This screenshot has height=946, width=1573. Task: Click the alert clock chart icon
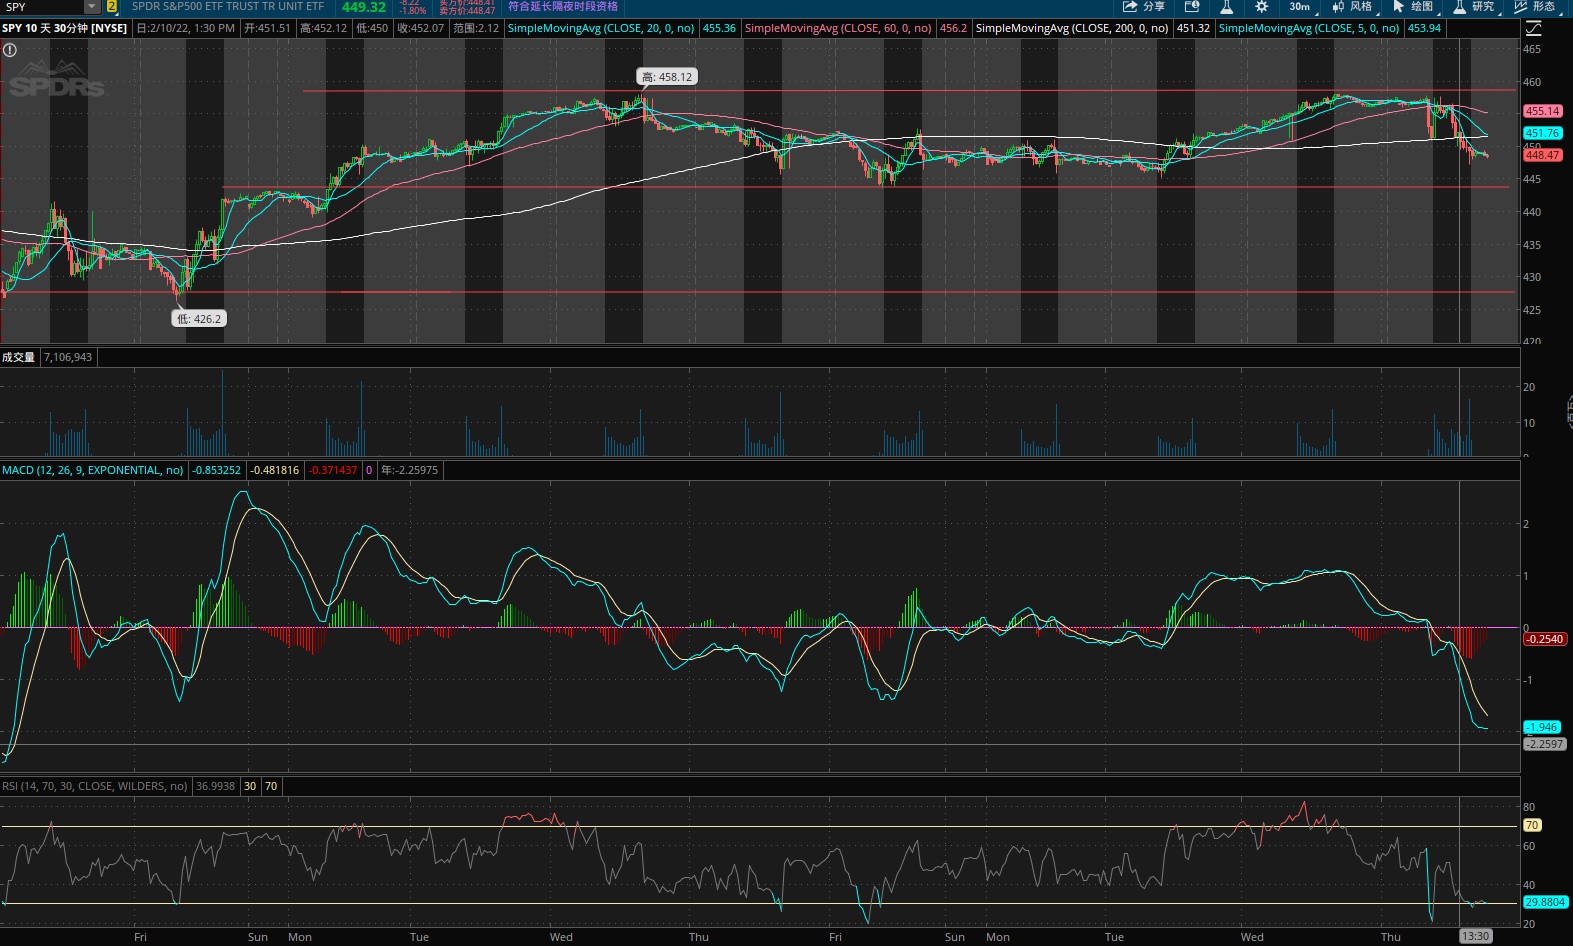(1192, 6)
